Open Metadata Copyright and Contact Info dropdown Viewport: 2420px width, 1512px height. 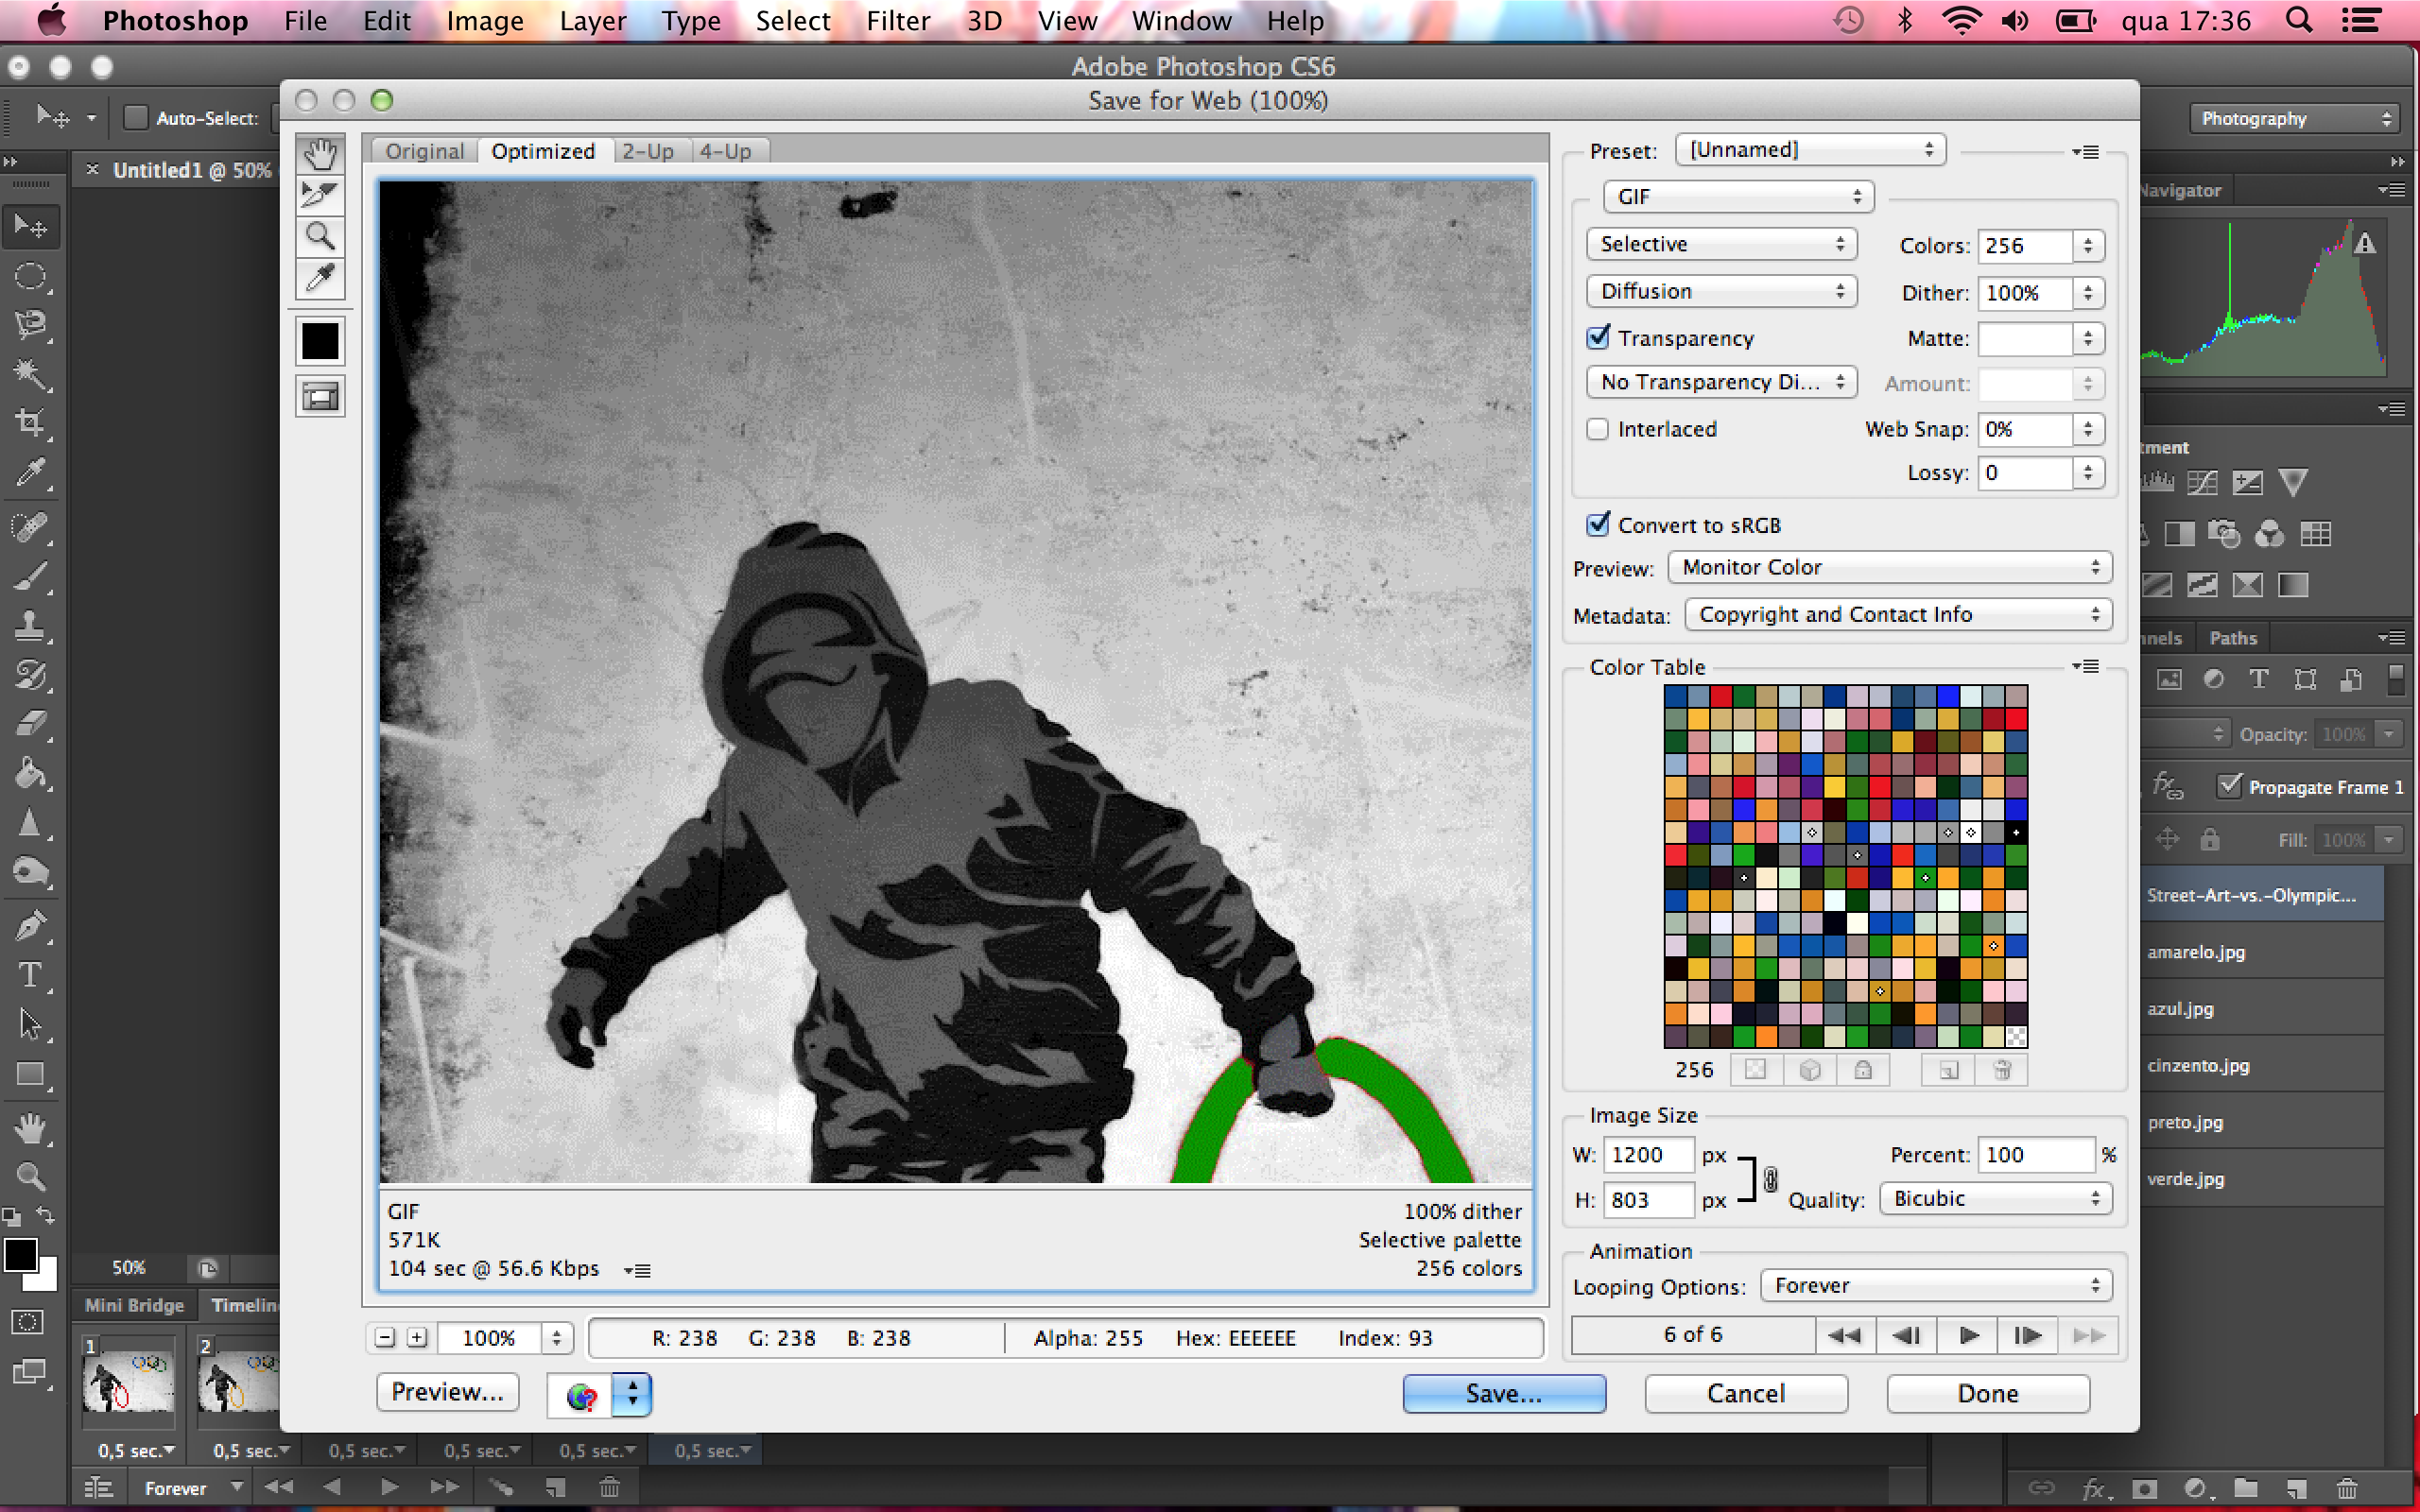[1898, 614]
